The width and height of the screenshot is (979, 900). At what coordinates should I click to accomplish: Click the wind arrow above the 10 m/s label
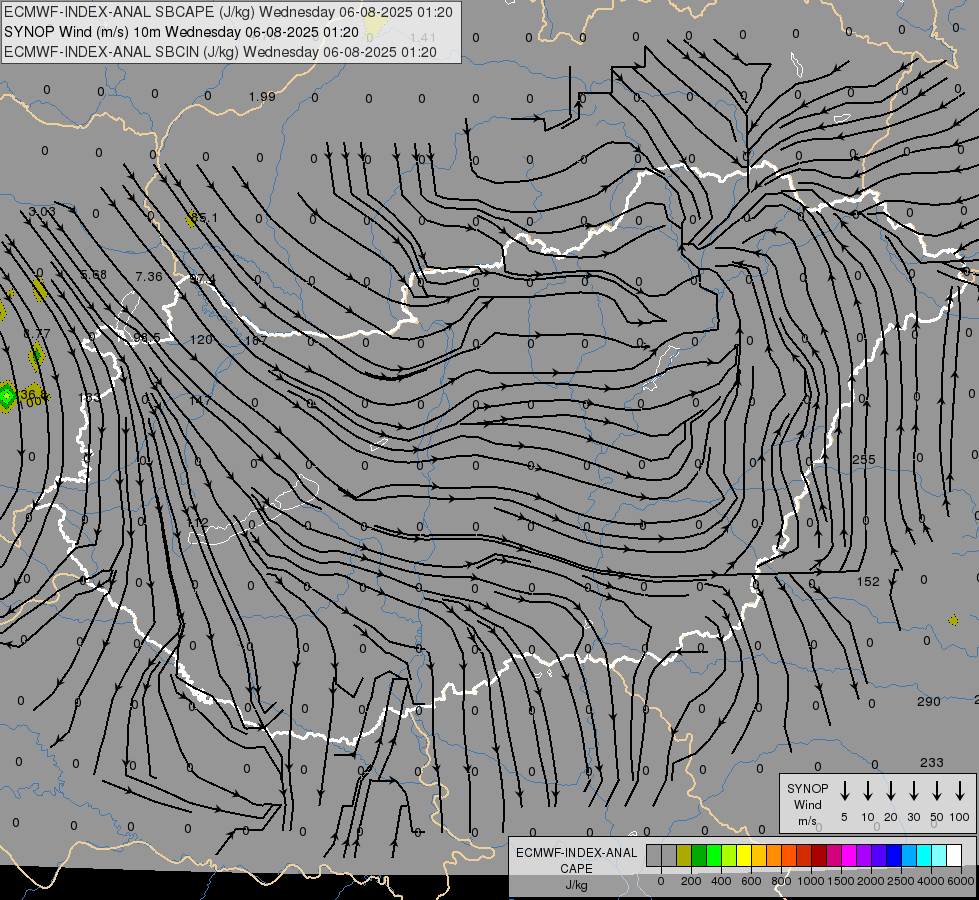click(x=867, y=791)
